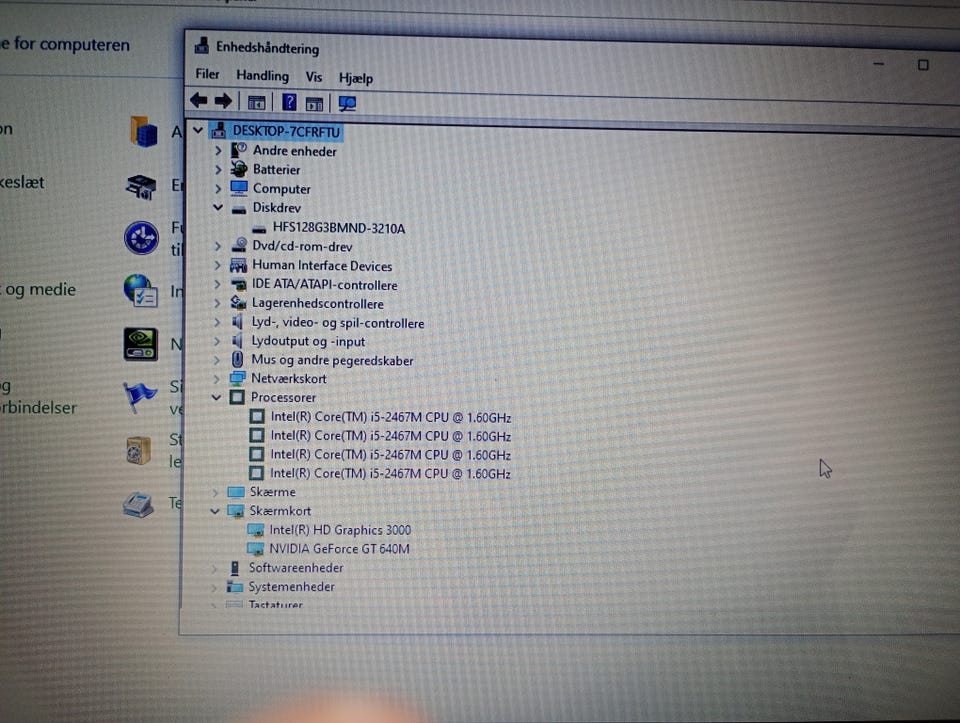Select the Intel(R) HD Graphics 3000 adapter
The image size is (960, 723).
click(x=340, y=530)
